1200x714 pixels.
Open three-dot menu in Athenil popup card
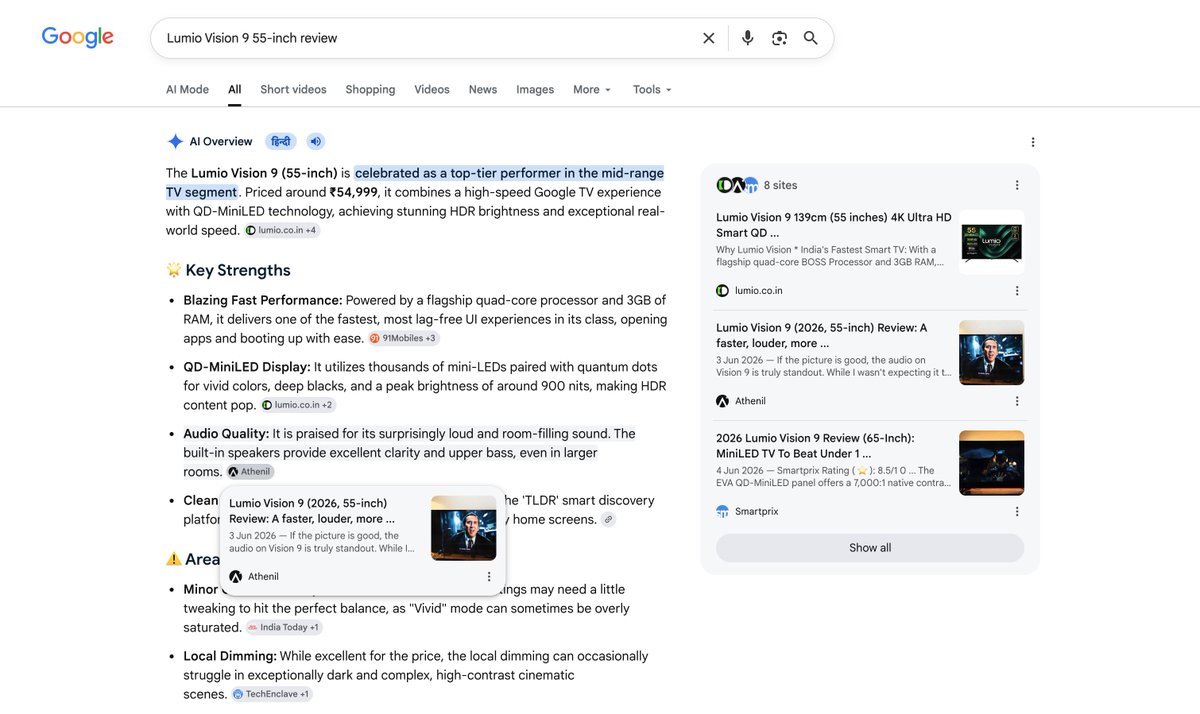point(489,577)
